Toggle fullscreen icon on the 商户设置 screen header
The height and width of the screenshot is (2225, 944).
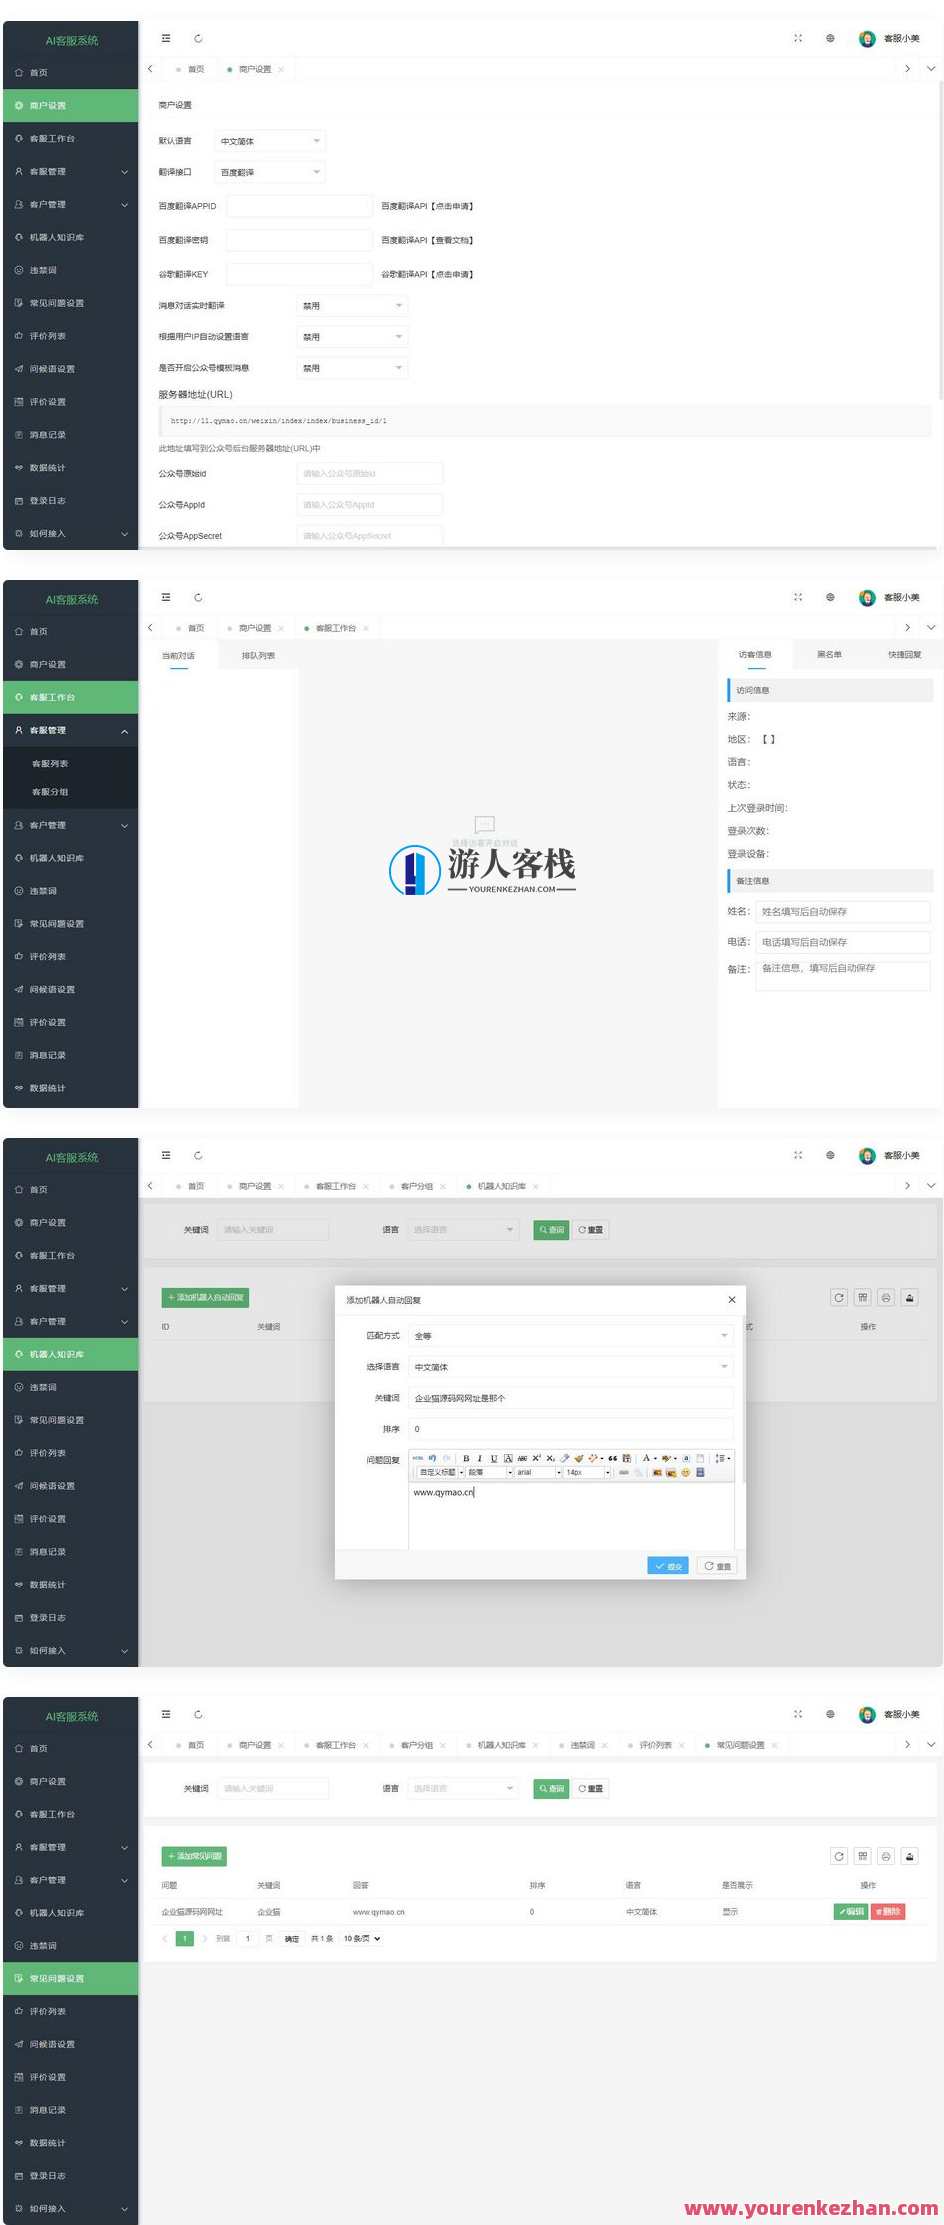(x=798, y=38)
